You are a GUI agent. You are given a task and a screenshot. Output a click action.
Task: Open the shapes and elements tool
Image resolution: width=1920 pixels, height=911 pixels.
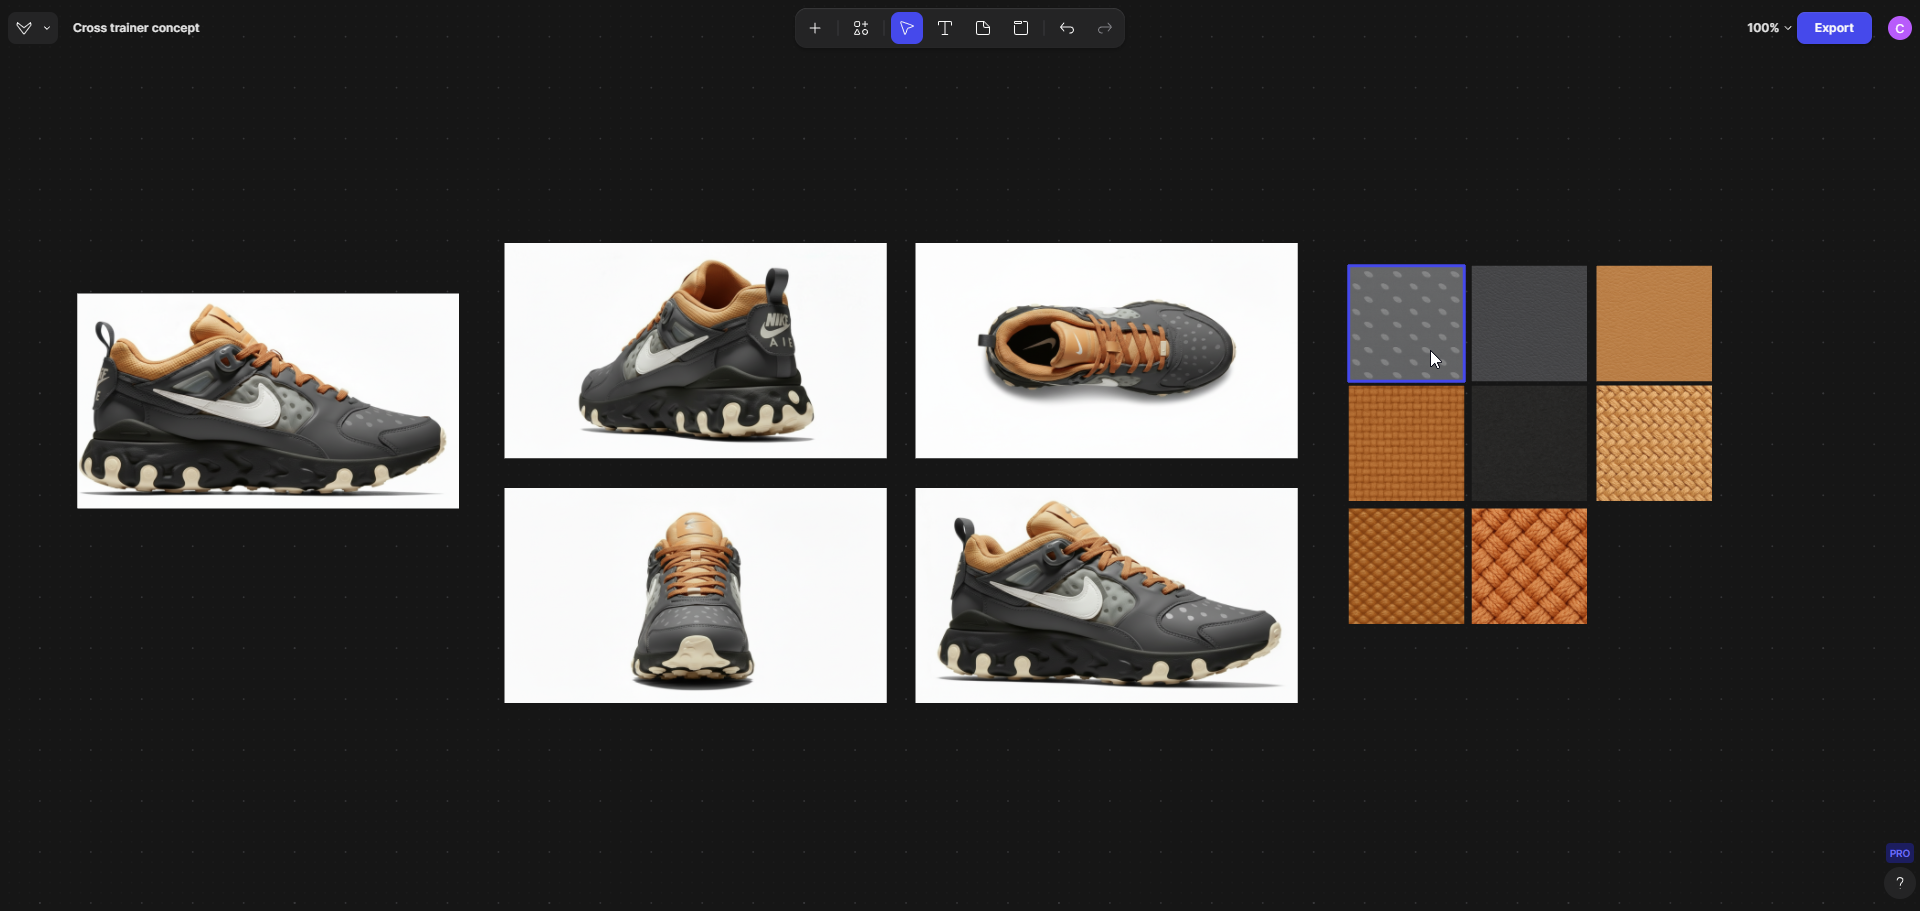[x=861, y=28]
